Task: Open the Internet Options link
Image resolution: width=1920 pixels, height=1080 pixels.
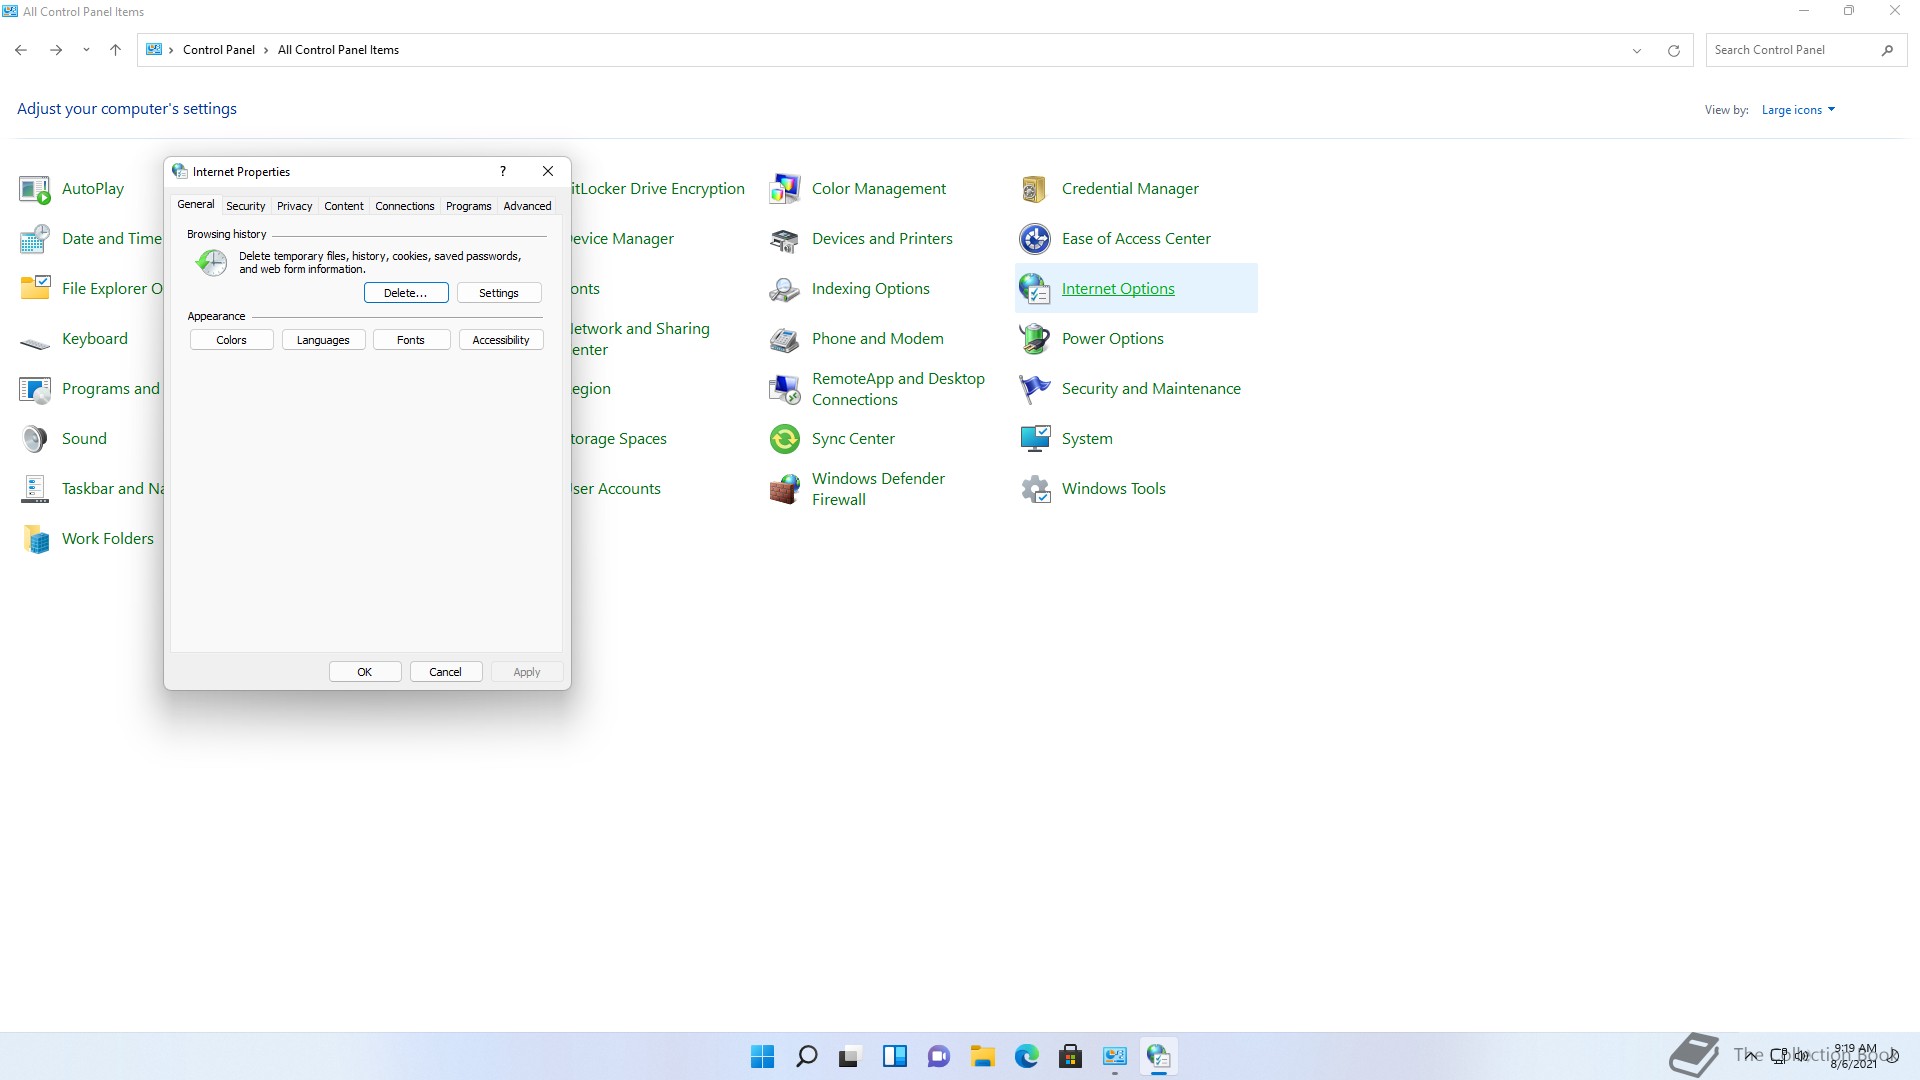Action: 1118,289
